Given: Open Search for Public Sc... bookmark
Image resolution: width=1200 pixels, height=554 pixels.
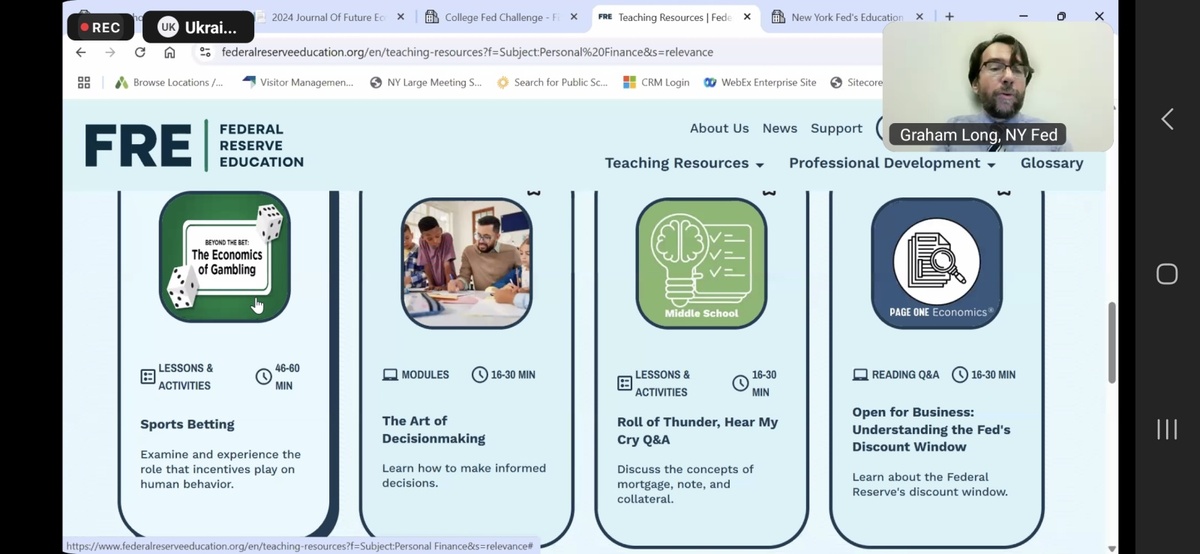Looking at the screenshot, I should (x=552, y=83).
